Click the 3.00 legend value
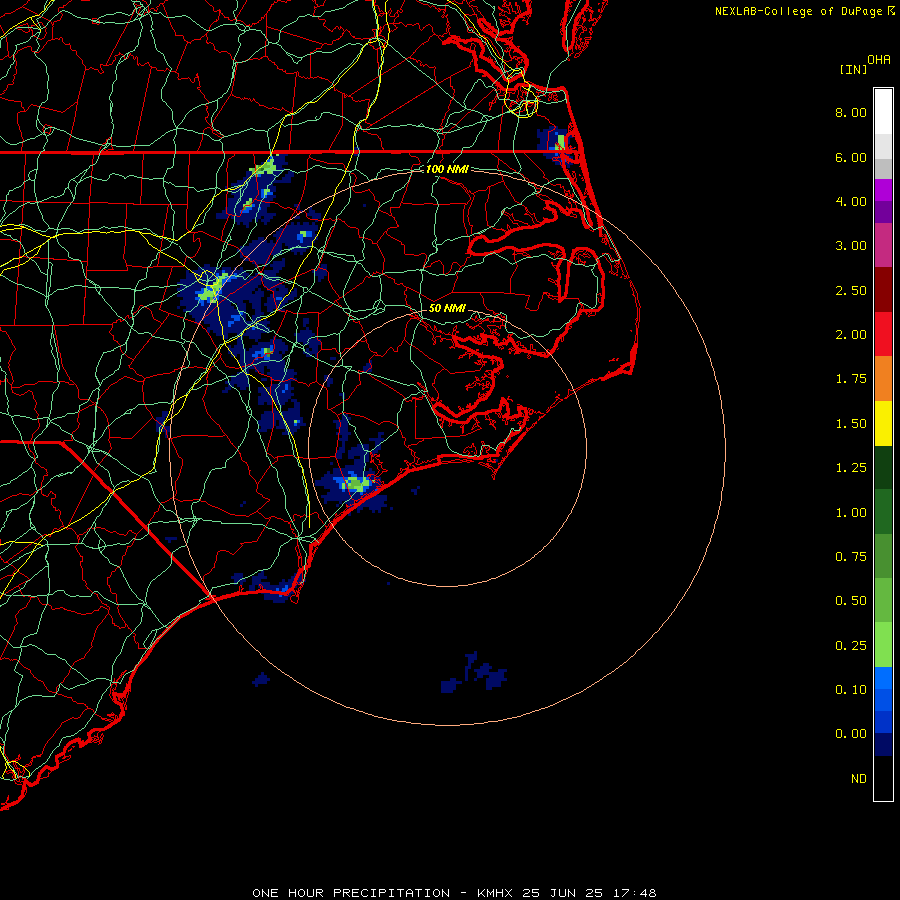 (851, 246)
